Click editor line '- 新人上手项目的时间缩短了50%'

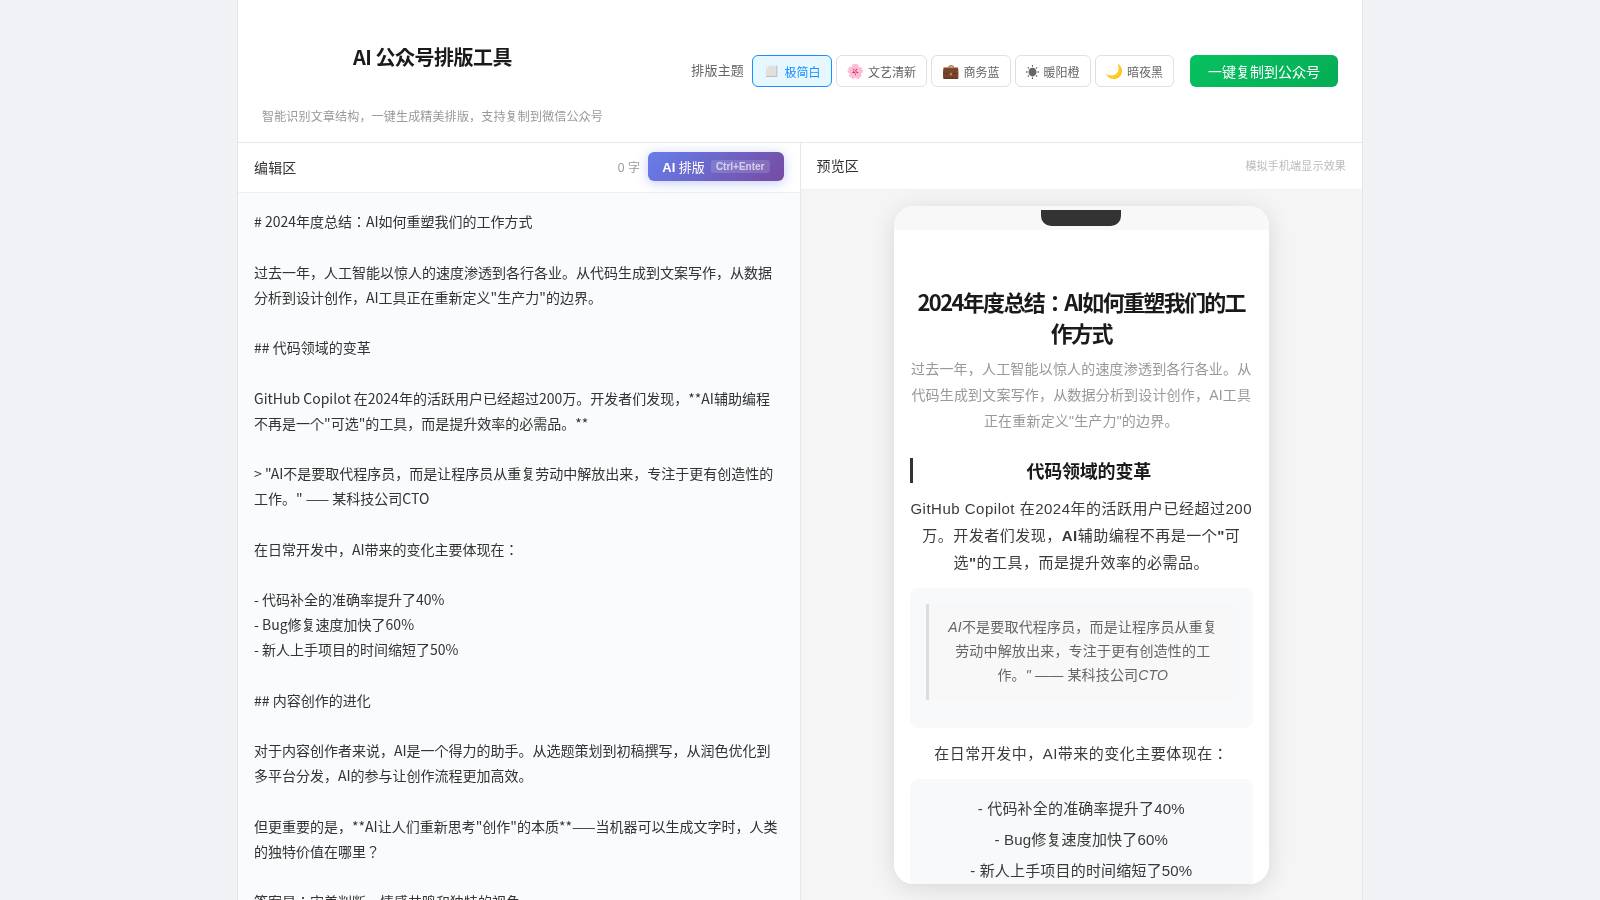point(356,650)
